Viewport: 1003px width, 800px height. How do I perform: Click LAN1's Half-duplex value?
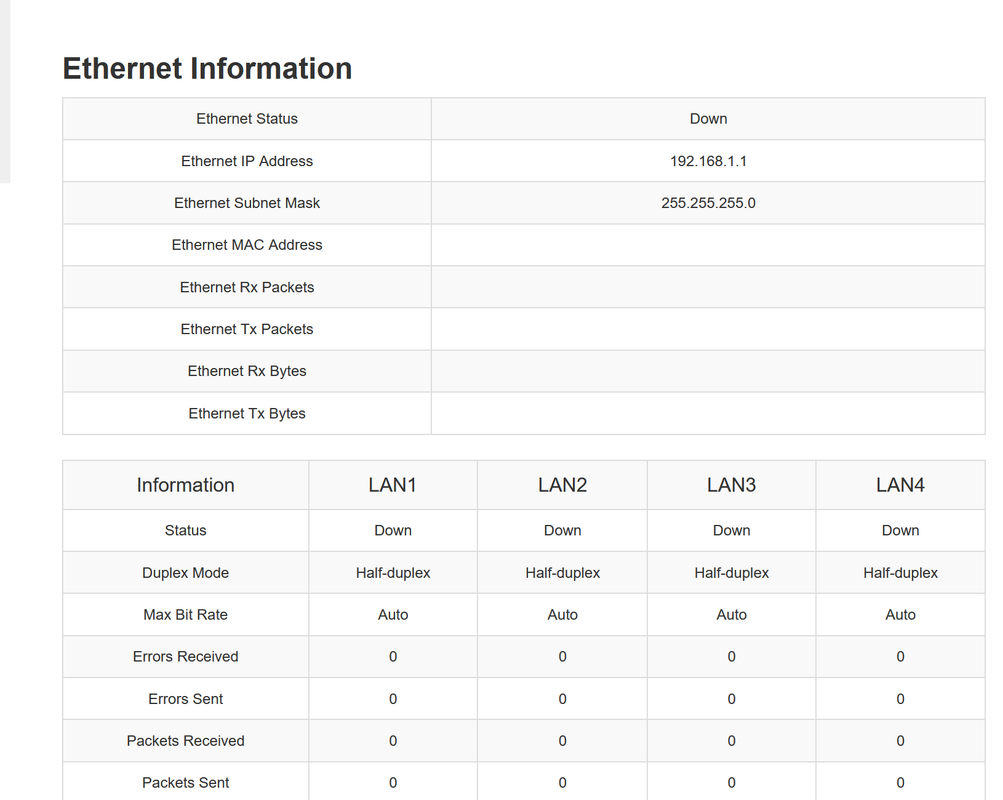(393, 573)
